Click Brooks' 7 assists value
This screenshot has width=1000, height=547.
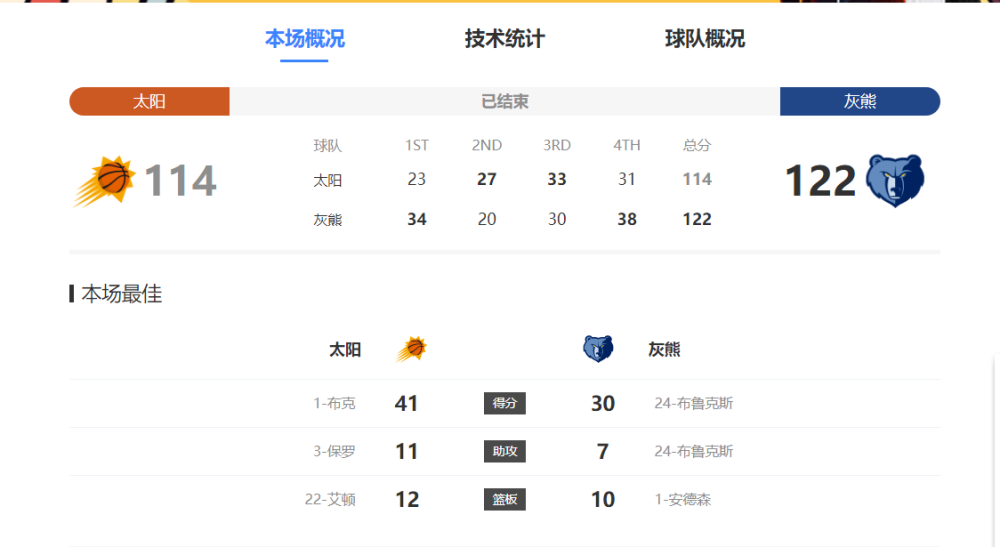[x=603, y=451]
